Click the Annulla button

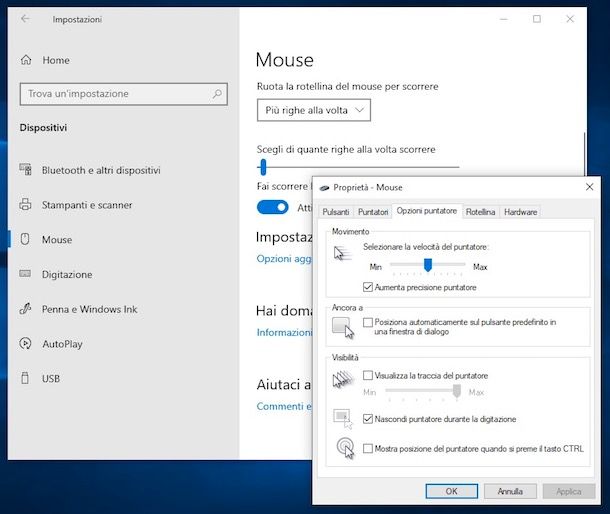510,491
